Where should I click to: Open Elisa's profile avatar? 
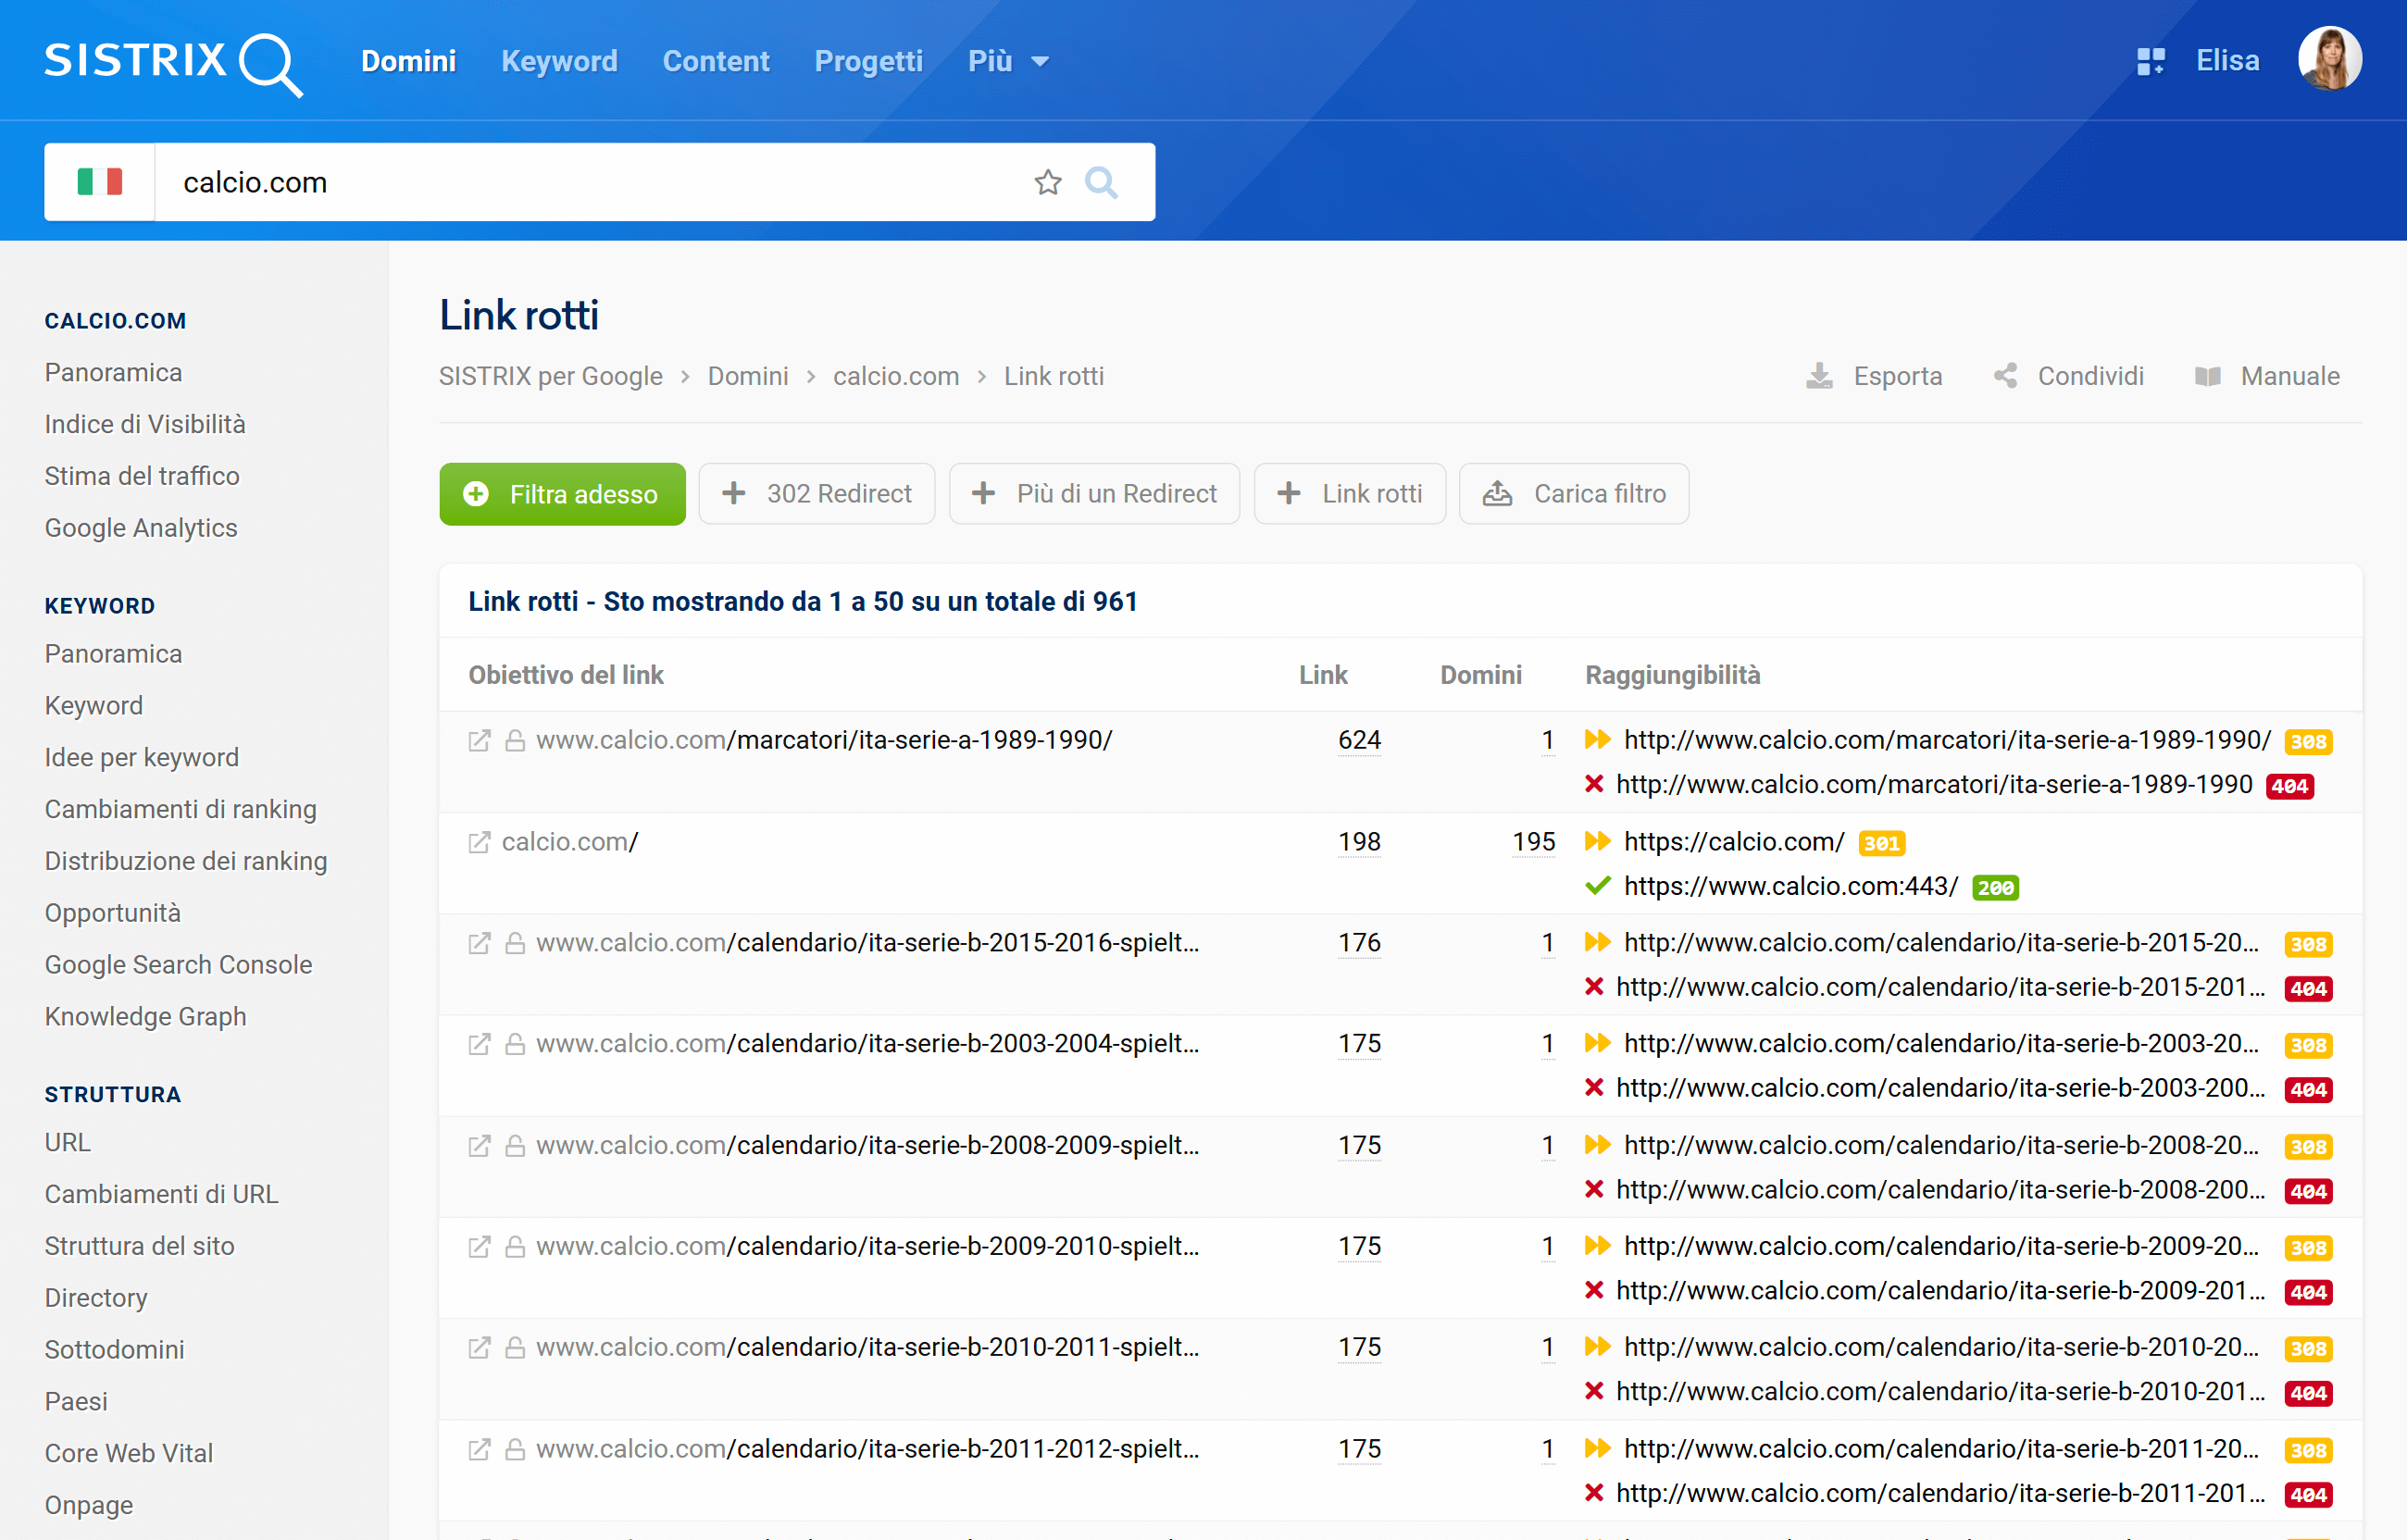click(x=2329, y=59)
